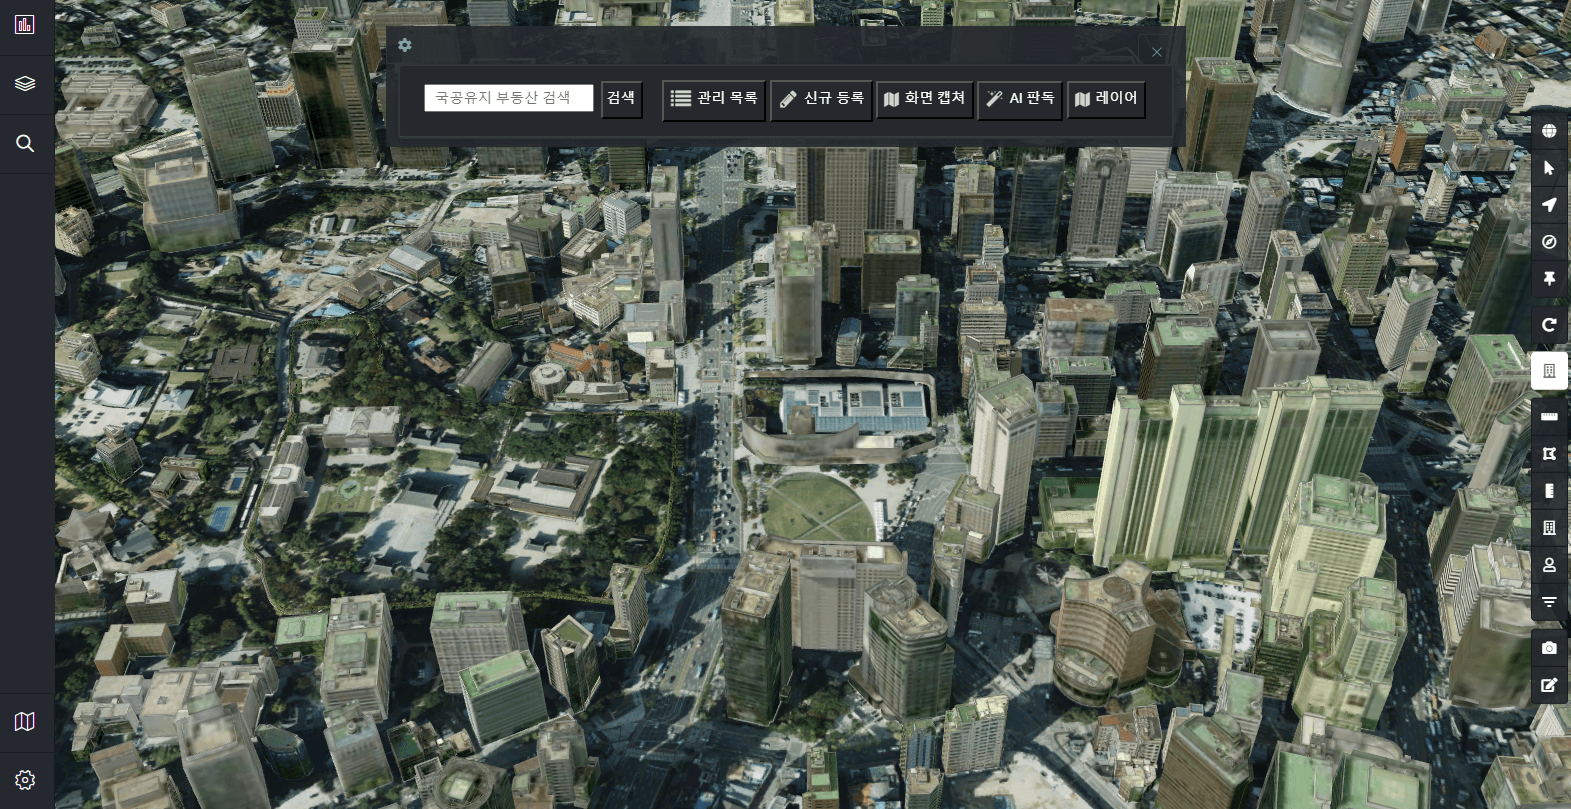Click the edit pencil-square icon in right toolbar
Screen dimensions: 1571x809
[x=1549, y=685]
